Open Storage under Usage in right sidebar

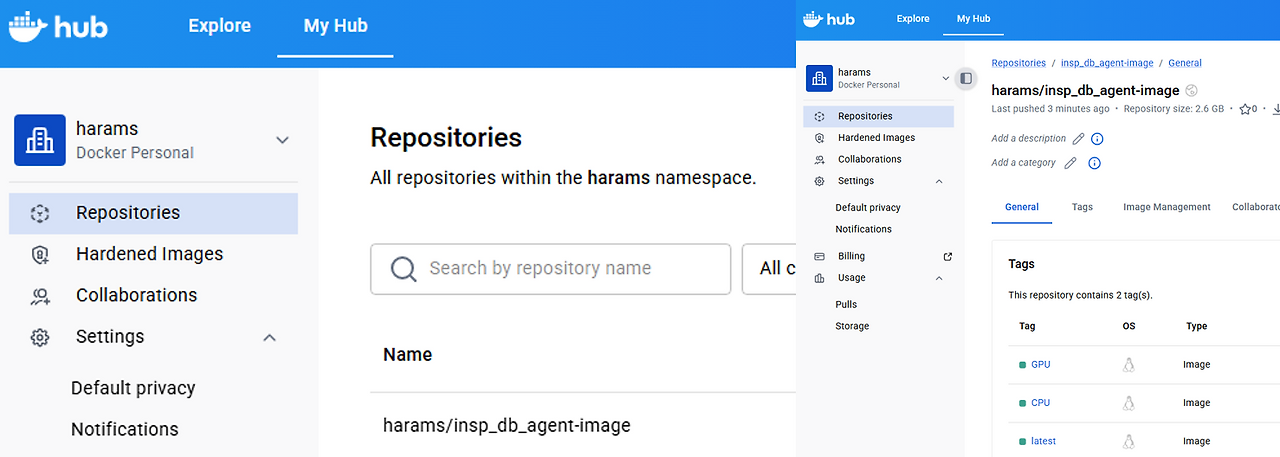[852, 326]
